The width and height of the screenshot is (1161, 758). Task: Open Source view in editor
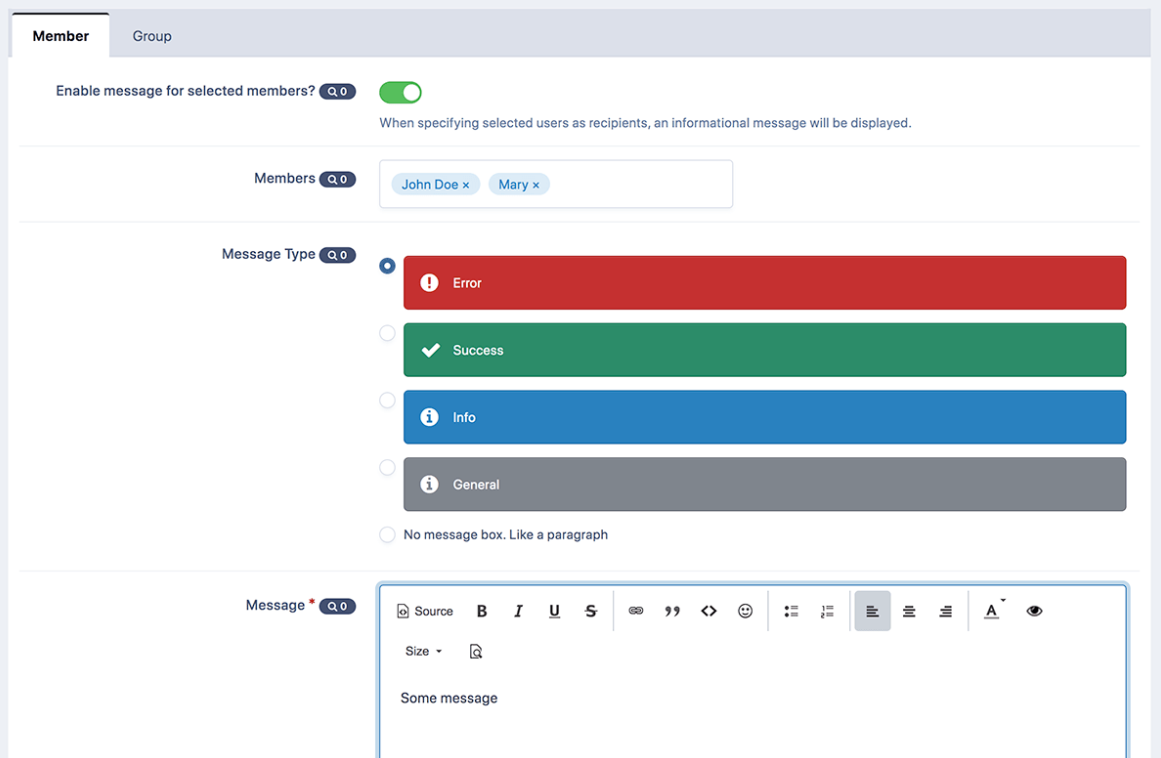[x=425, y=611]
